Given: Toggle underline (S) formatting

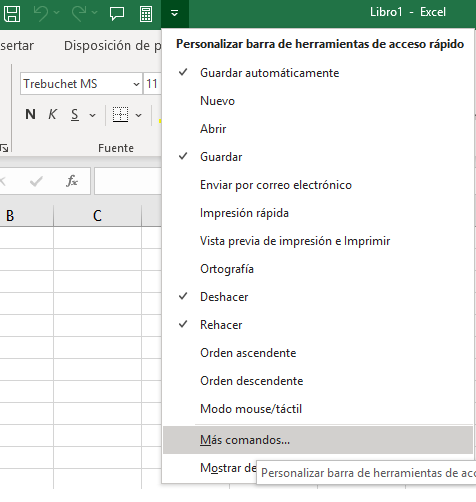Looking at the screenshot, I should pyautogui.click(x=75, y=114).
